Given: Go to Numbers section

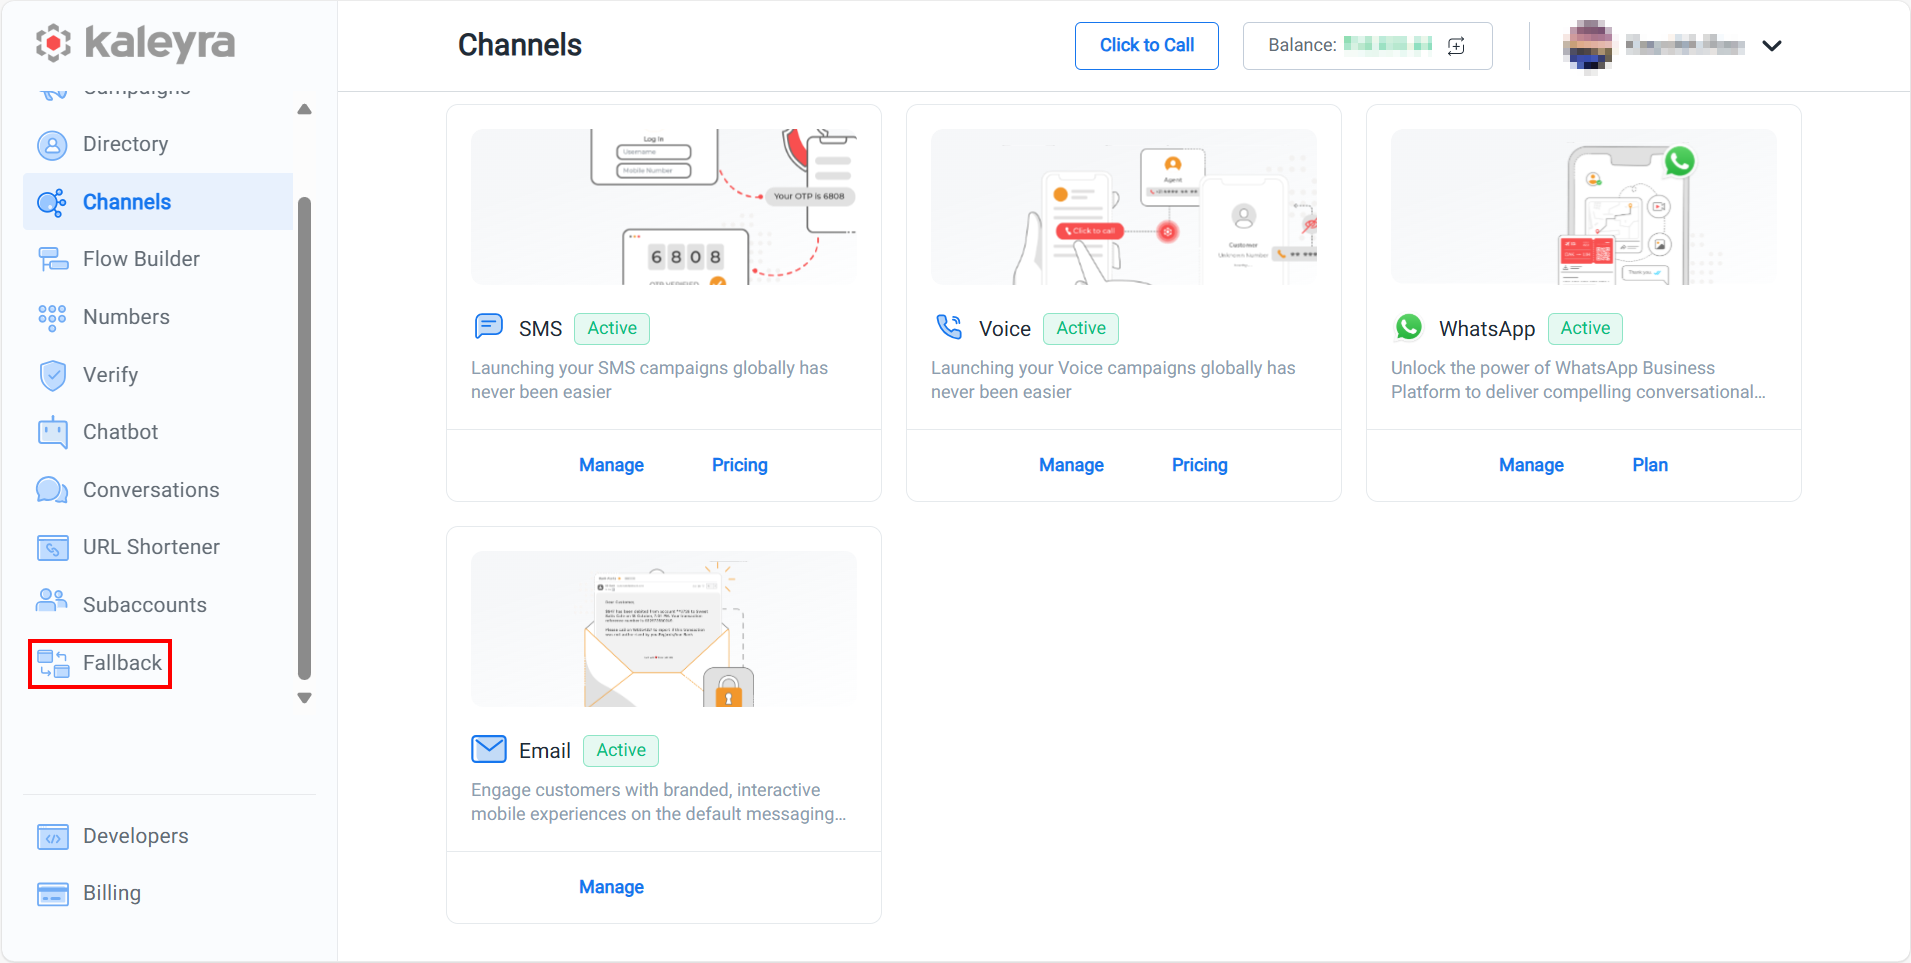Looking at the screenshot, I should (x=158, y=317).
